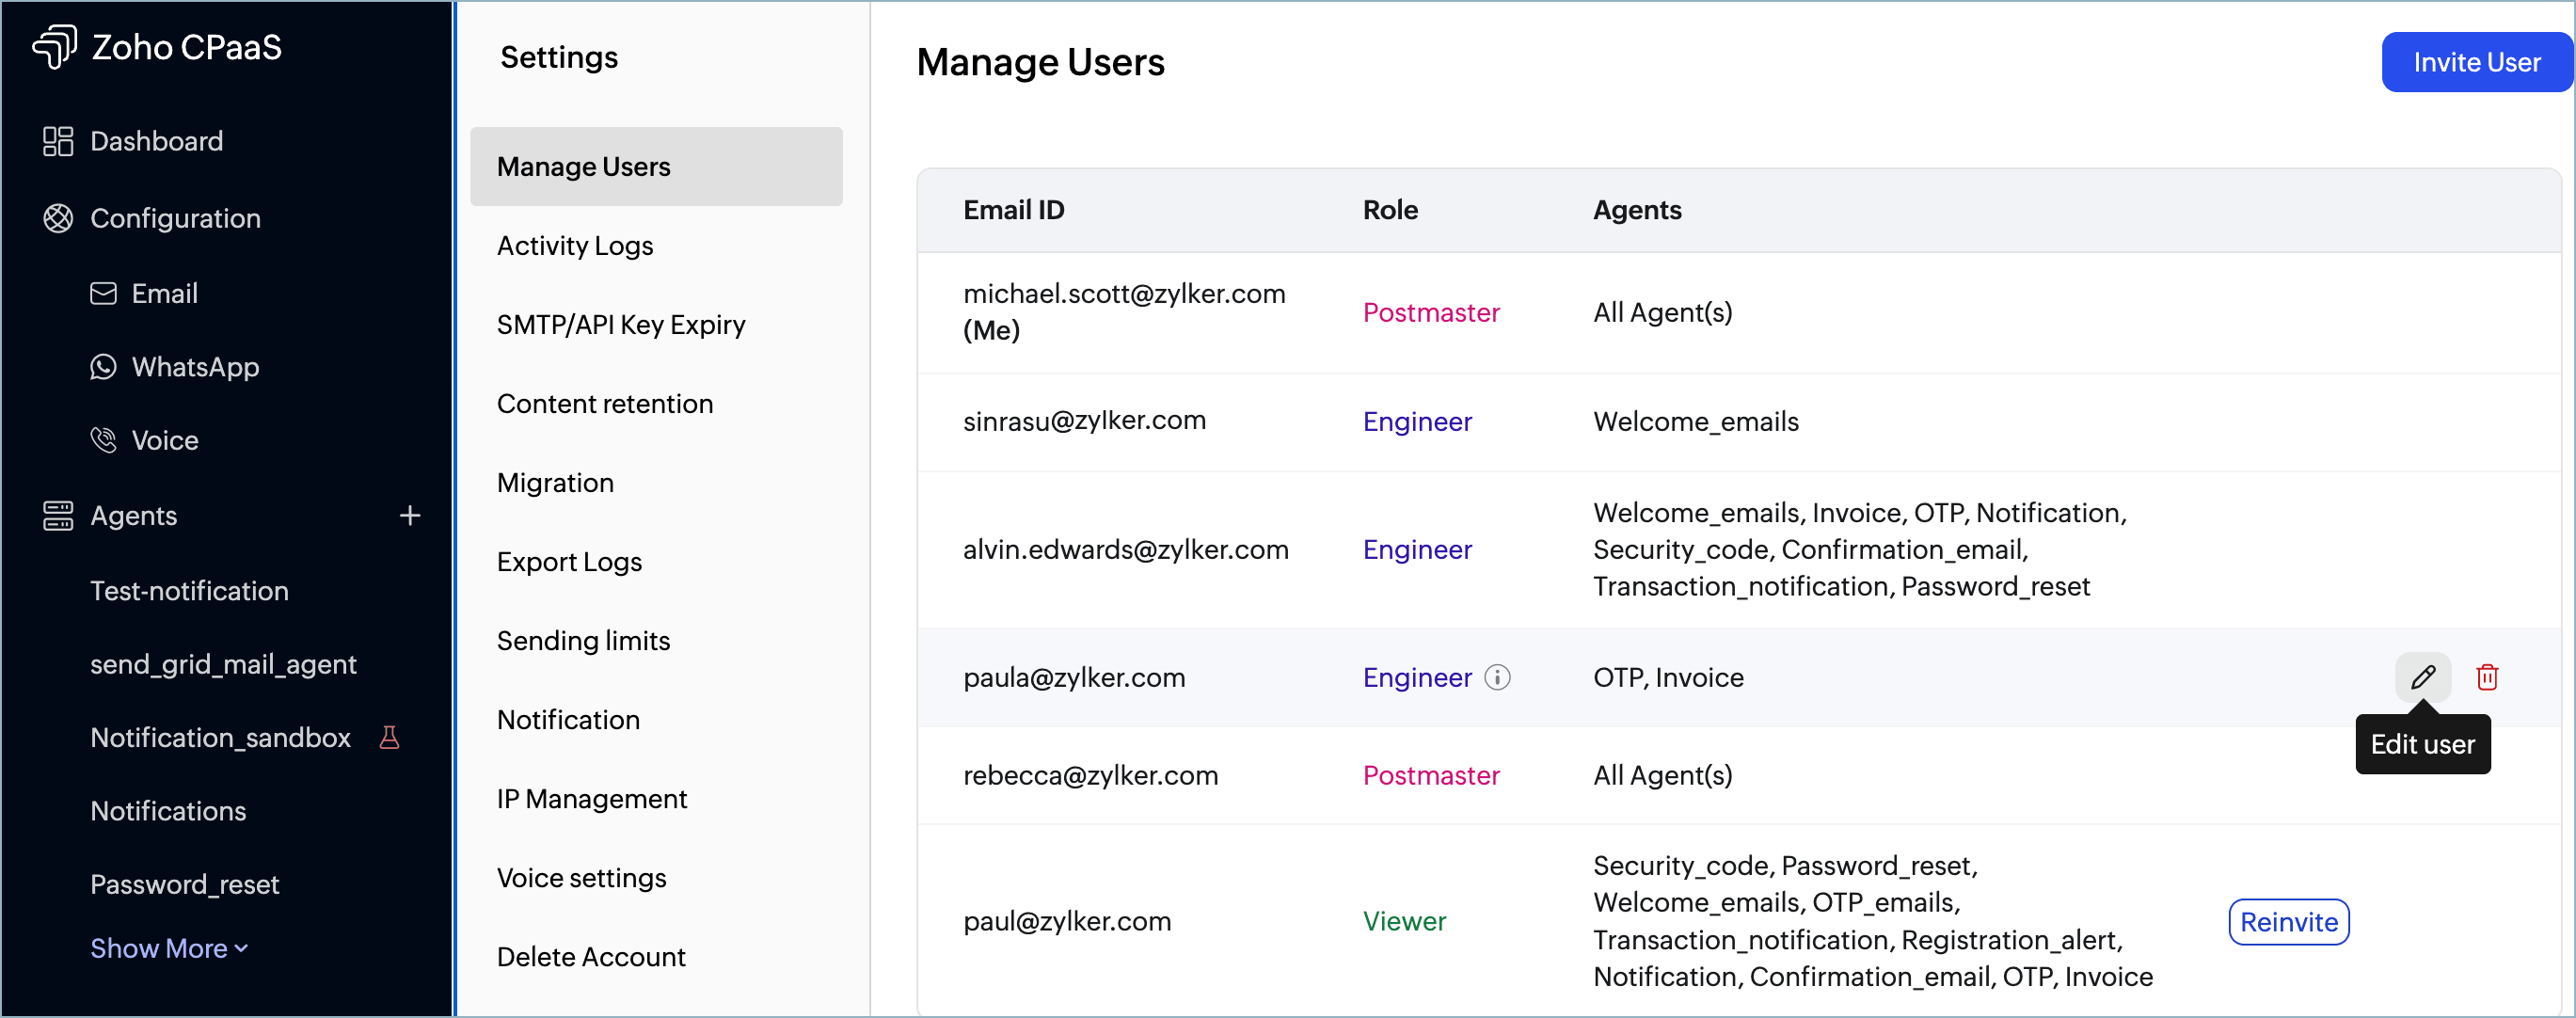
Task: Expand Show More agents list
Action: 169,947
